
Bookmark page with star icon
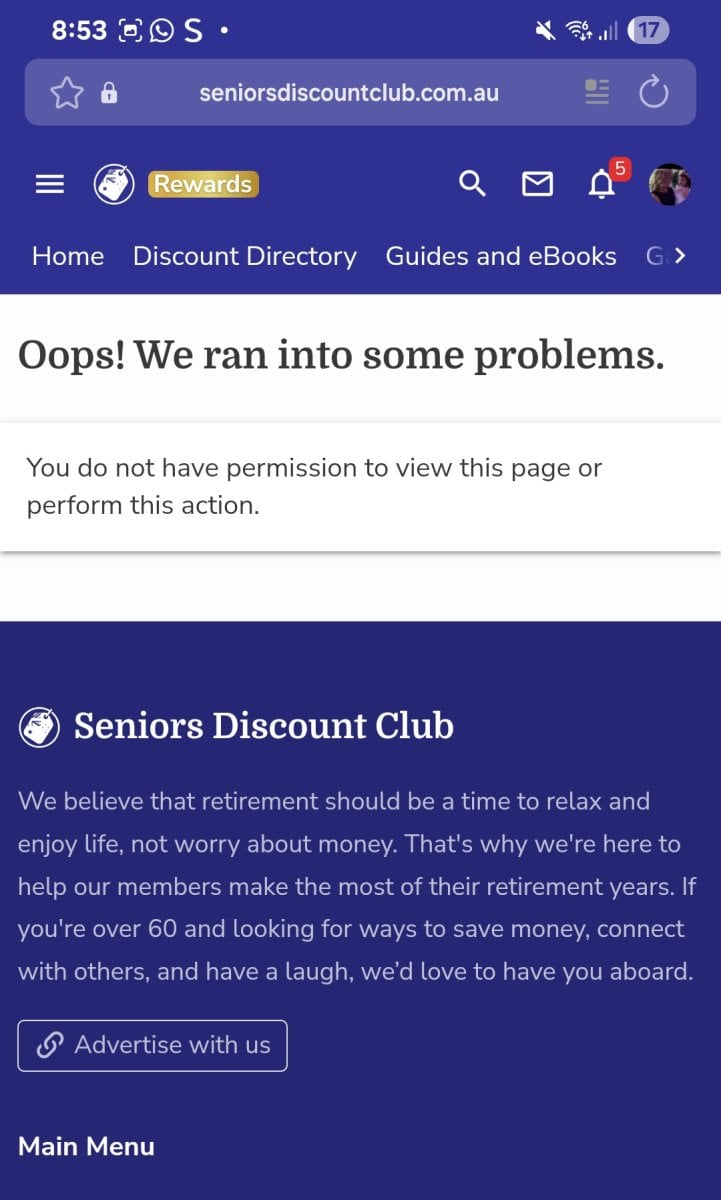coord(67,93)
